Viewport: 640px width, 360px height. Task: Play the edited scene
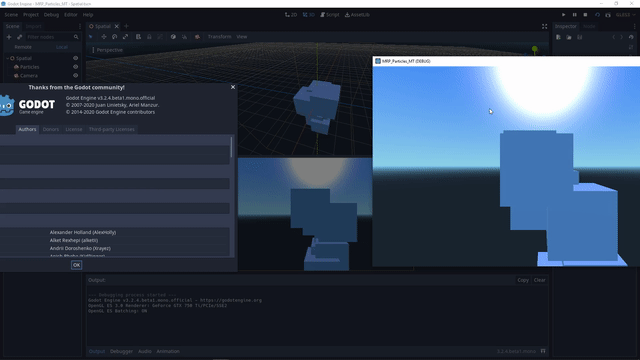coord(597,15)
